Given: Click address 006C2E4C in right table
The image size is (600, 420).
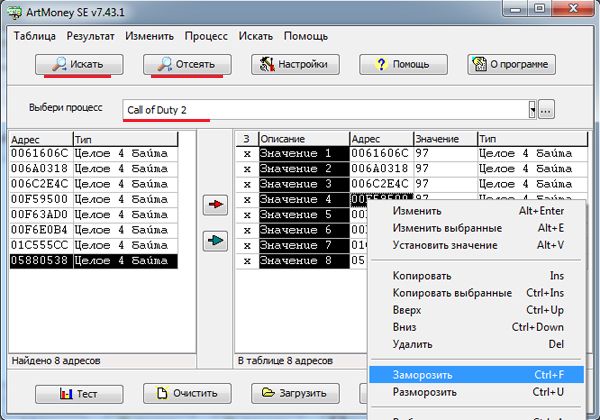Looking at the screenshot, I should pyautogui.click(x=382, y=184).
